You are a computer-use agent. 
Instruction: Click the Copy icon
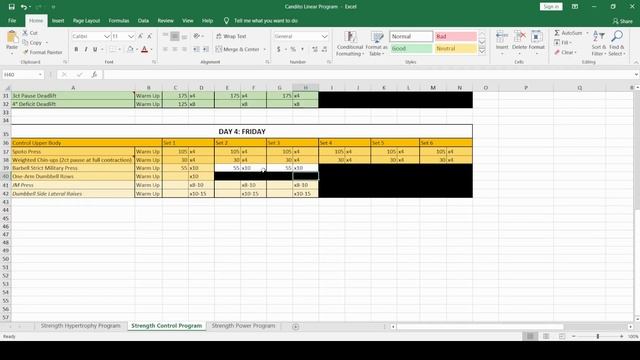coord(25,42)
